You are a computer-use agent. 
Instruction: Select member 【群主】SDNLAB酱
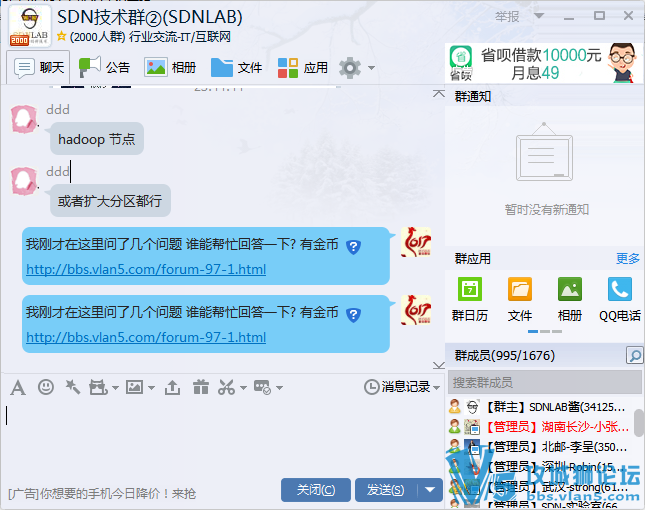point(540,407)
